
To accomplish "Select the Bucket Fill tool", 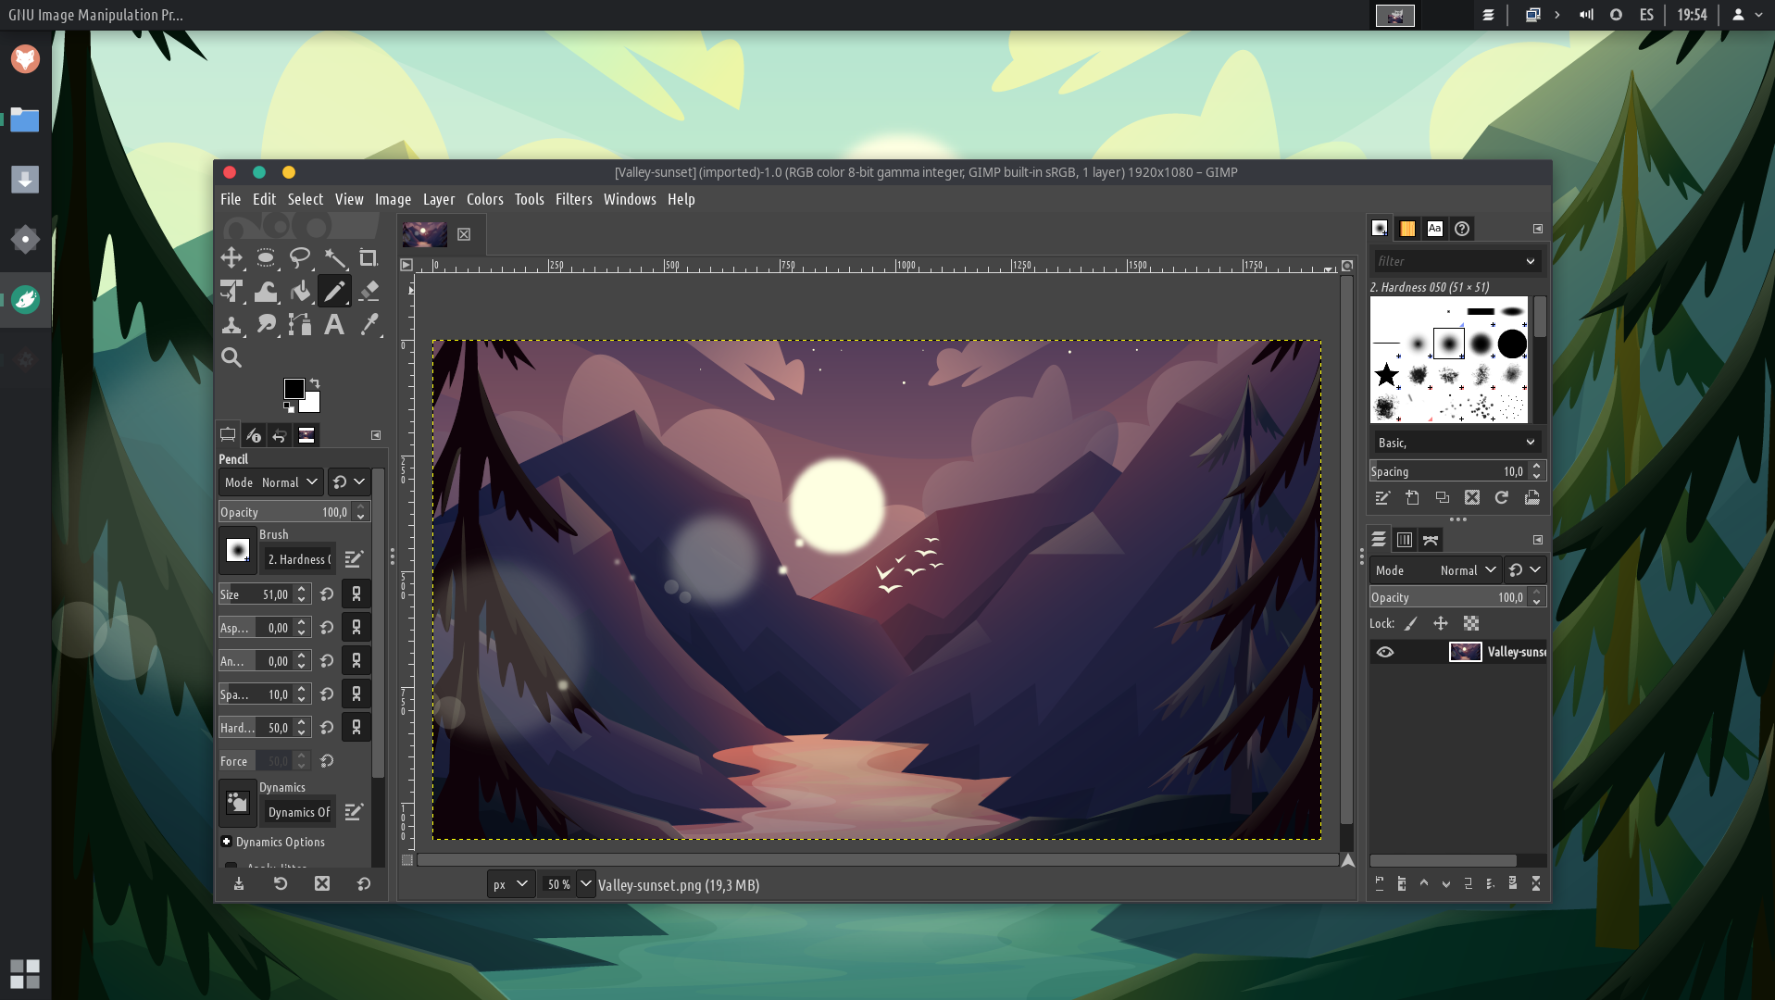I will (x=300, y=291).
